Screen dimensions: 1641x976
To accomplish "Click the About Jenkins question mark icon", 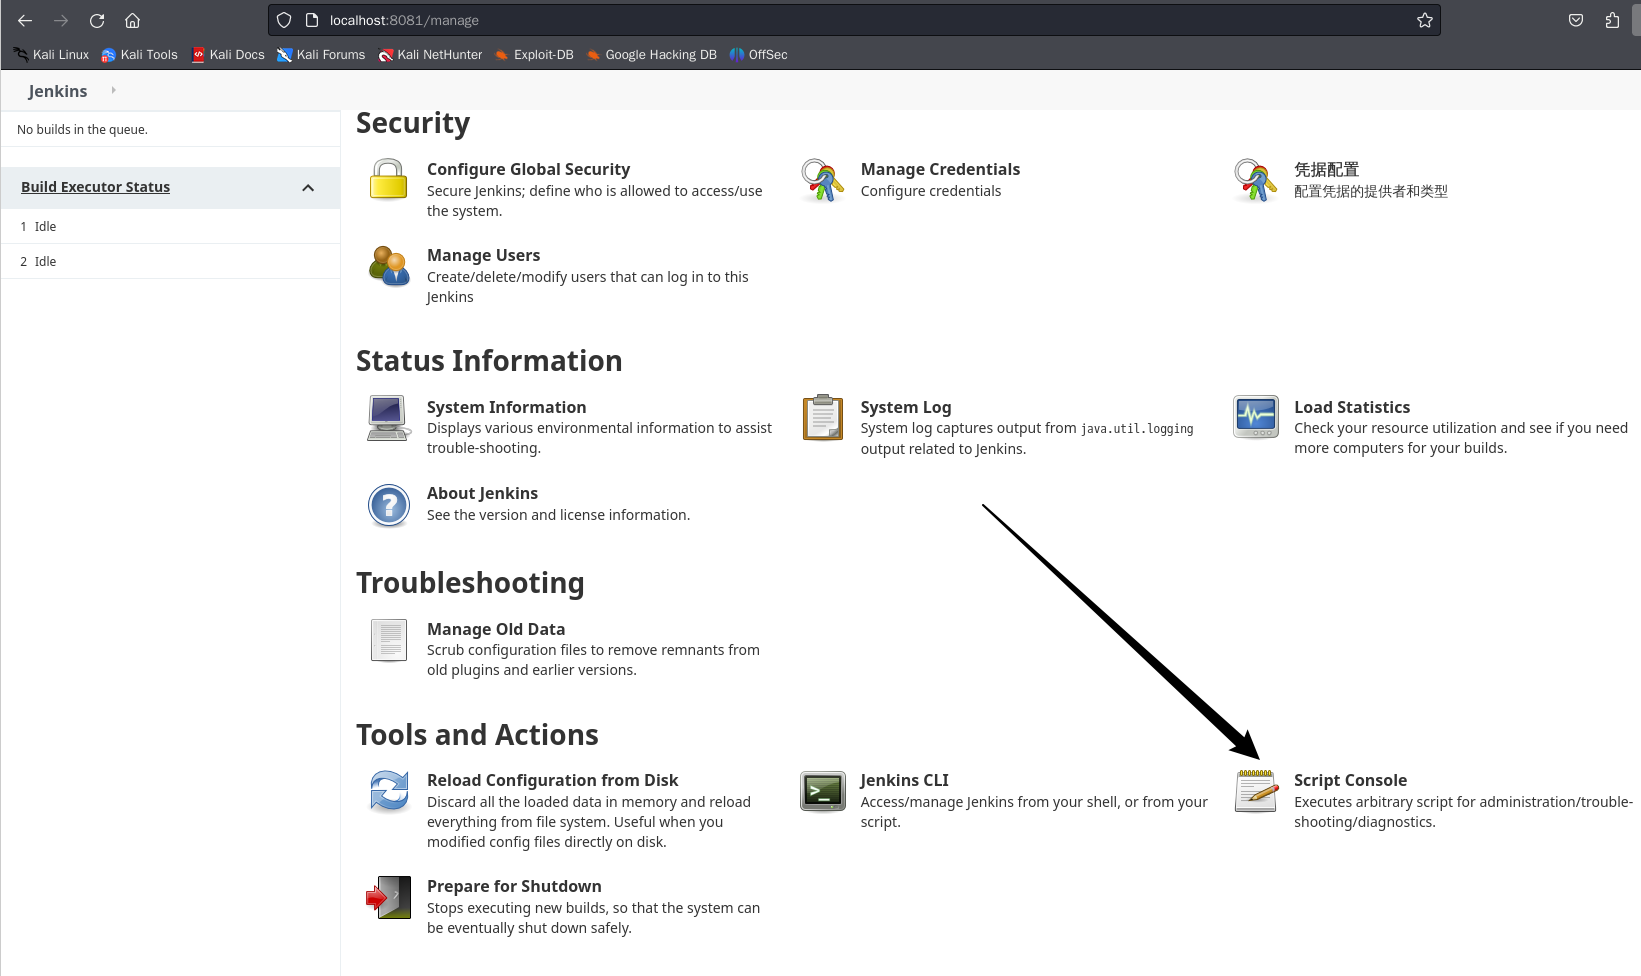I will pyautogui.click(x=389, y=505).
